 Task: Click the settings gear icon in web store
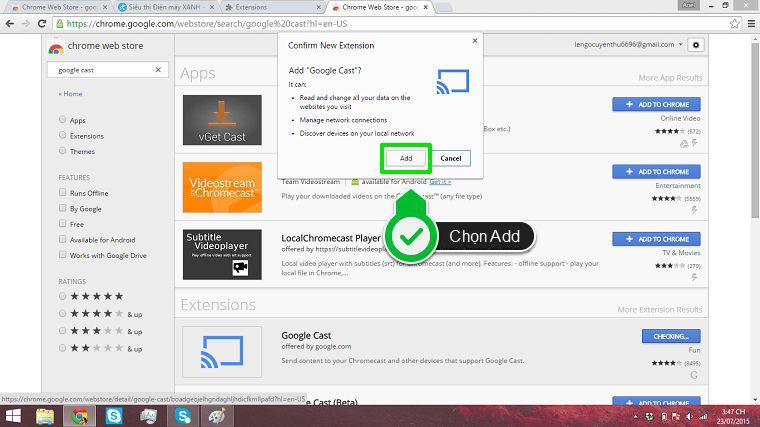(x=696, y=45)
